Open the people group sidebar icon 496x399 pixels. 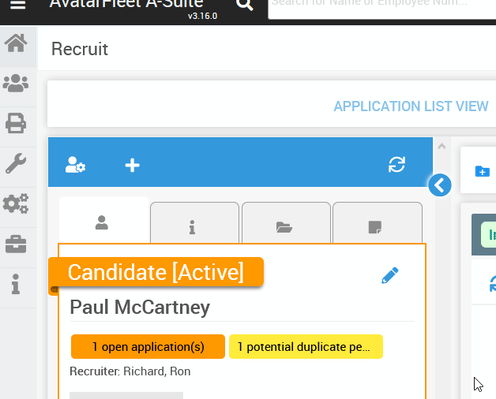coord(16,83)
